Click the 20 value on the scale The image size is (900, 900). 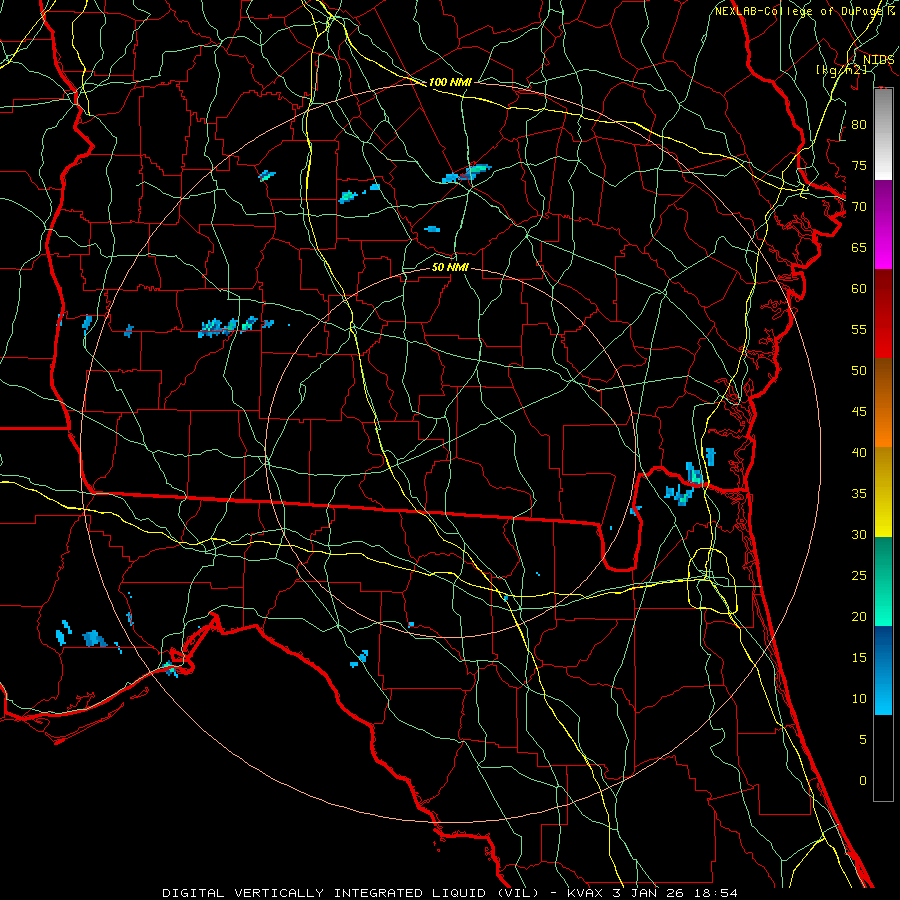[859, 616]
